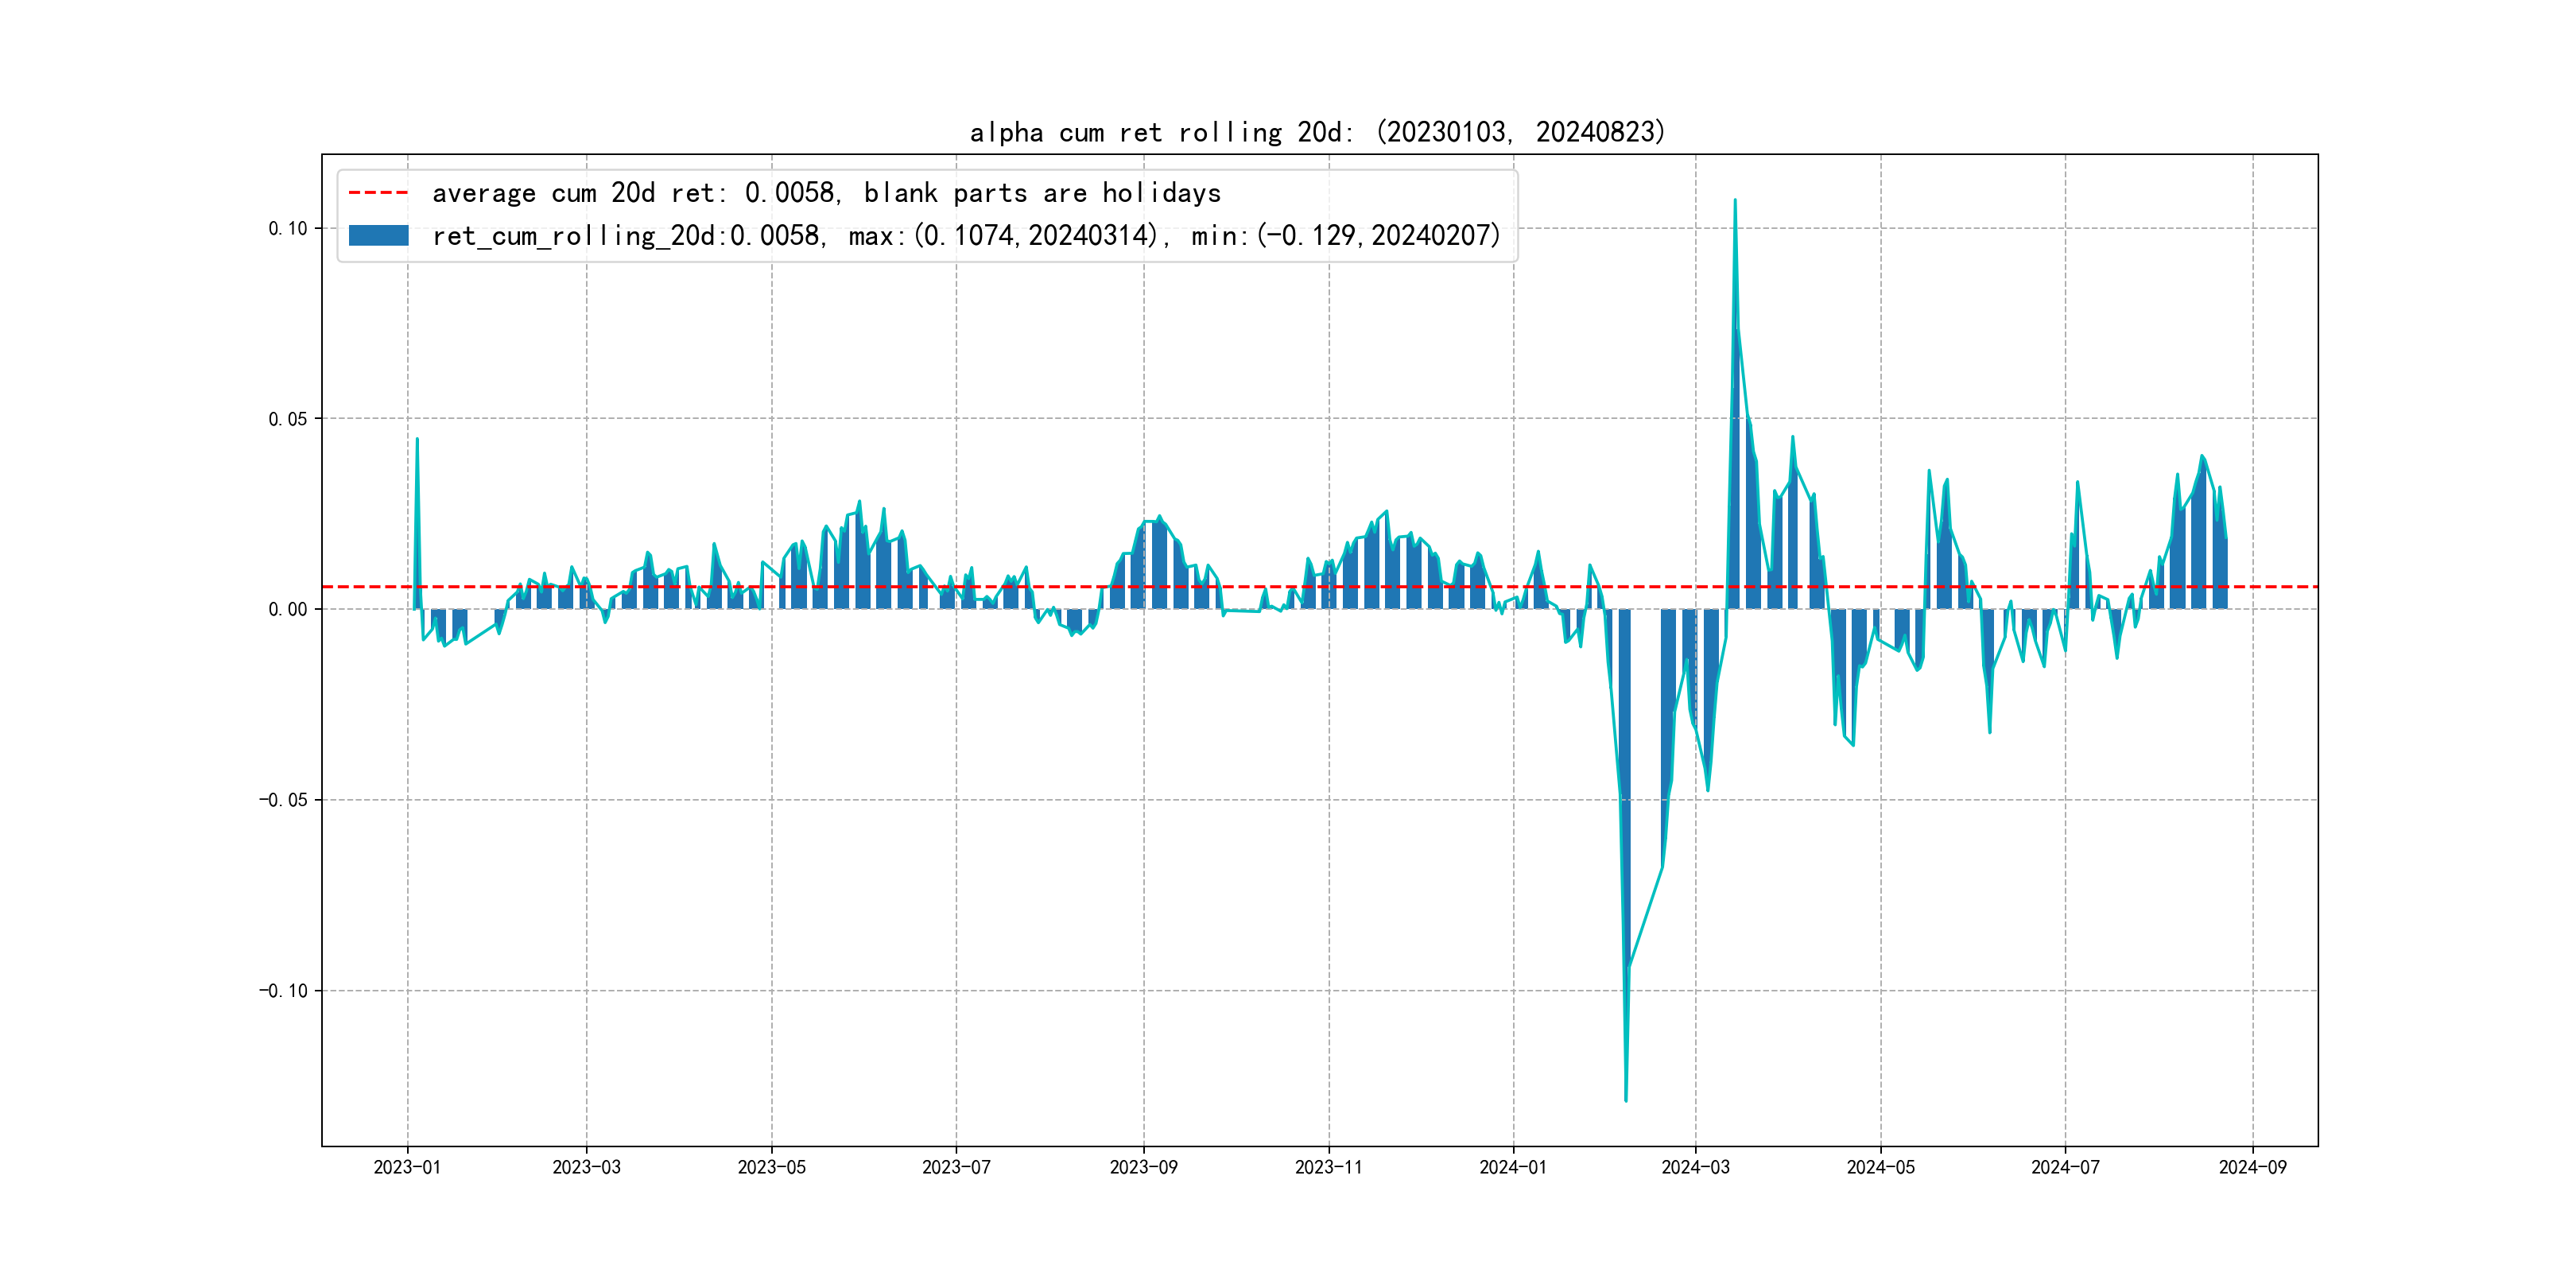Screen dimensions: 2576x1288
Task: Click the 2023-09 x-axis label
Action: (1143, 1167)
